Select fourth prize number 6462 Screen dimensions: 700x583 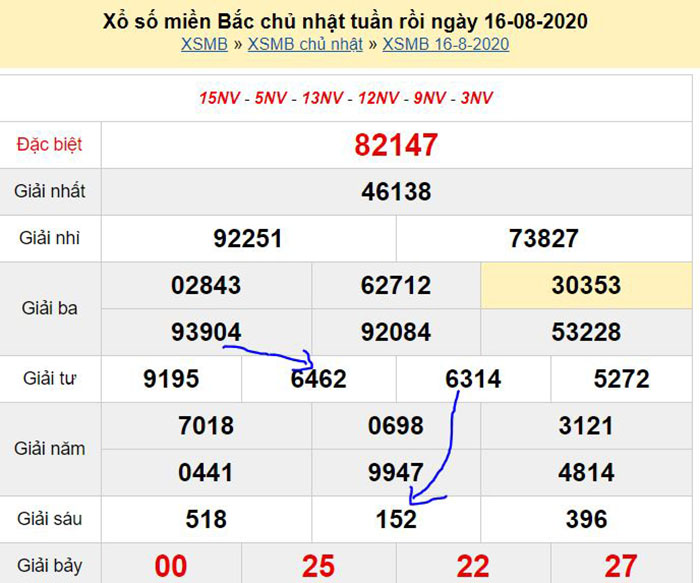click(x=318, y=380)
